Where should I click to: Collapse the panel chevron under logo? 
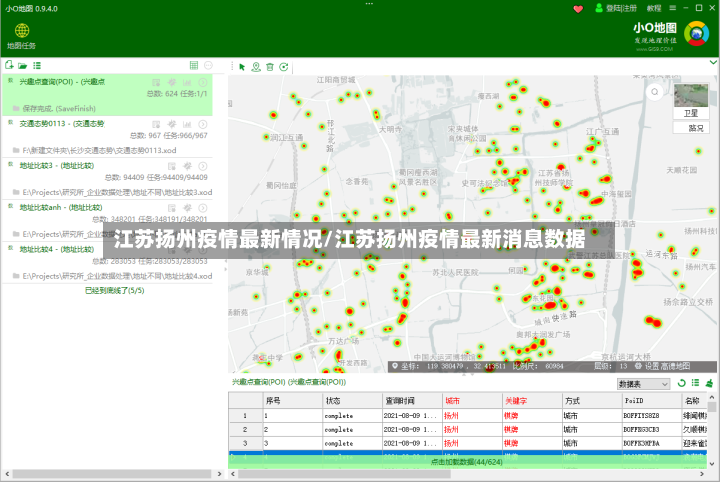713,62
